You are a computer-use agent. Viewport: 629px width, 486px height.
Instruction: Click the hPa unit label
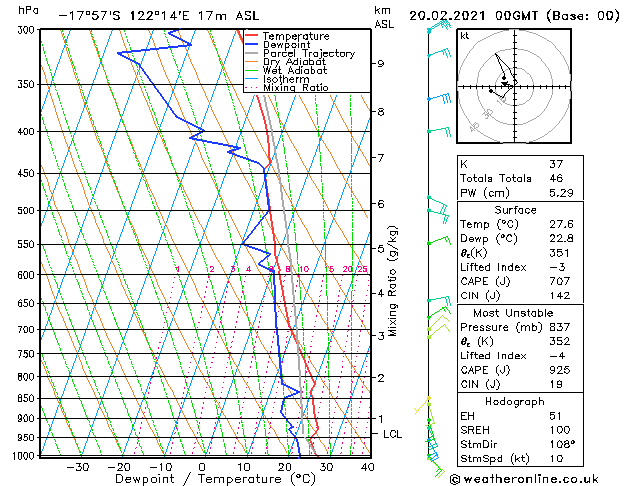(28, 10)
